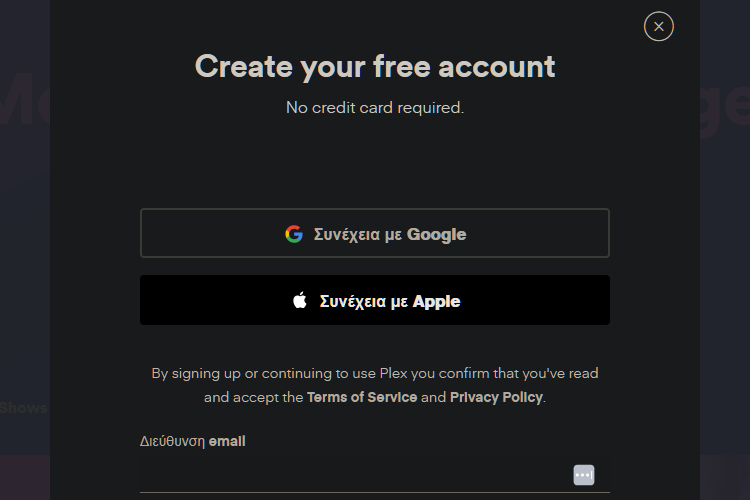Click the bold Google word in button

[436, 234]
